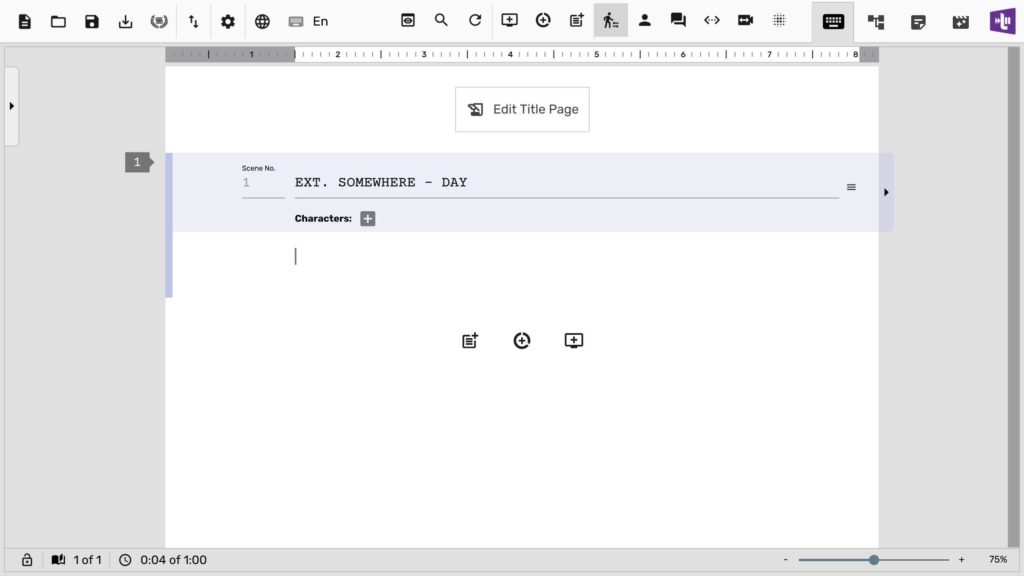The height and width of the screenshot is (576, 1024).
Task: Open the settings gear
Action: click(x=228, y=21)
